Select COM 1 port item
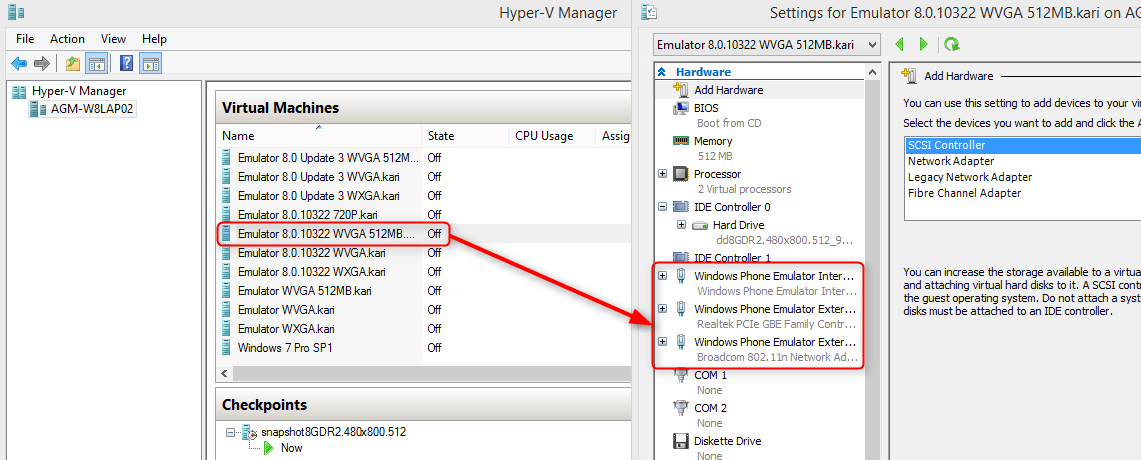The width and height of the screenshot is (1141, 460). (x=710, y=375)
